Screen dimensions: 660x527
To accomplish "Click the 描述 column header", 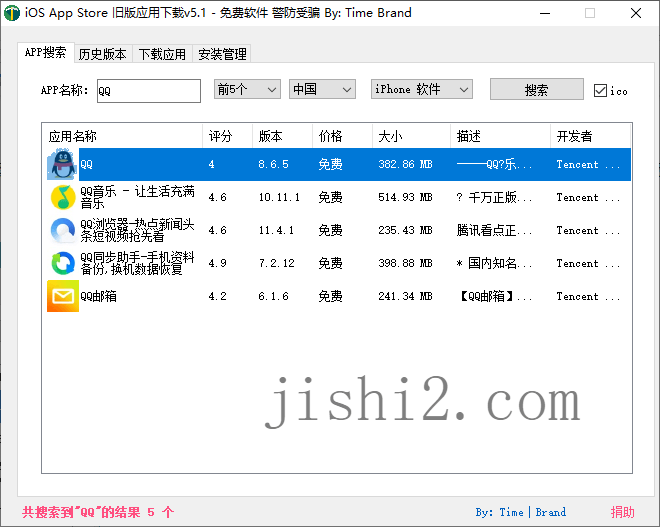I will click(x=500, y=136).
